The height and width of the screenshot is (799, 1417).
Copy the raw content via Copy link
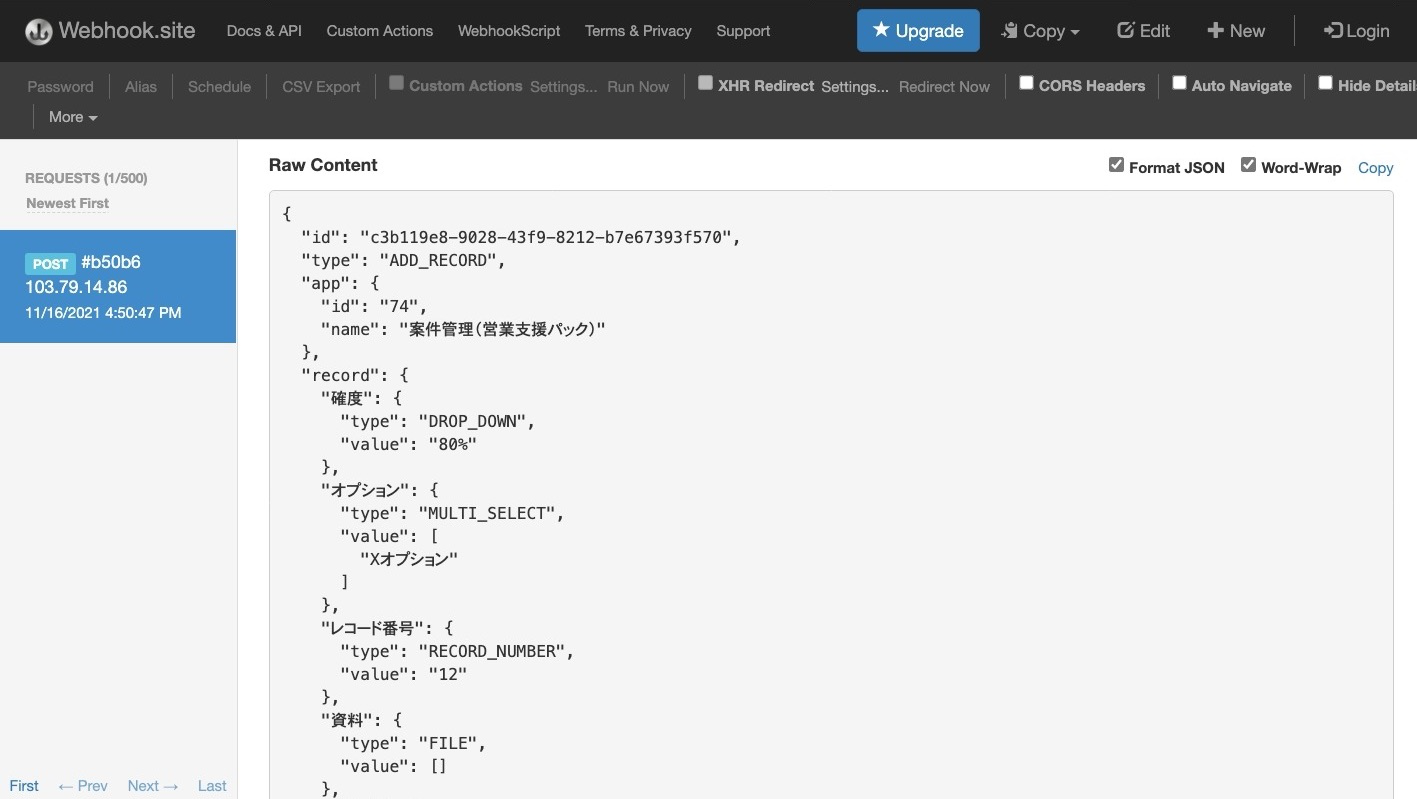1375,168
